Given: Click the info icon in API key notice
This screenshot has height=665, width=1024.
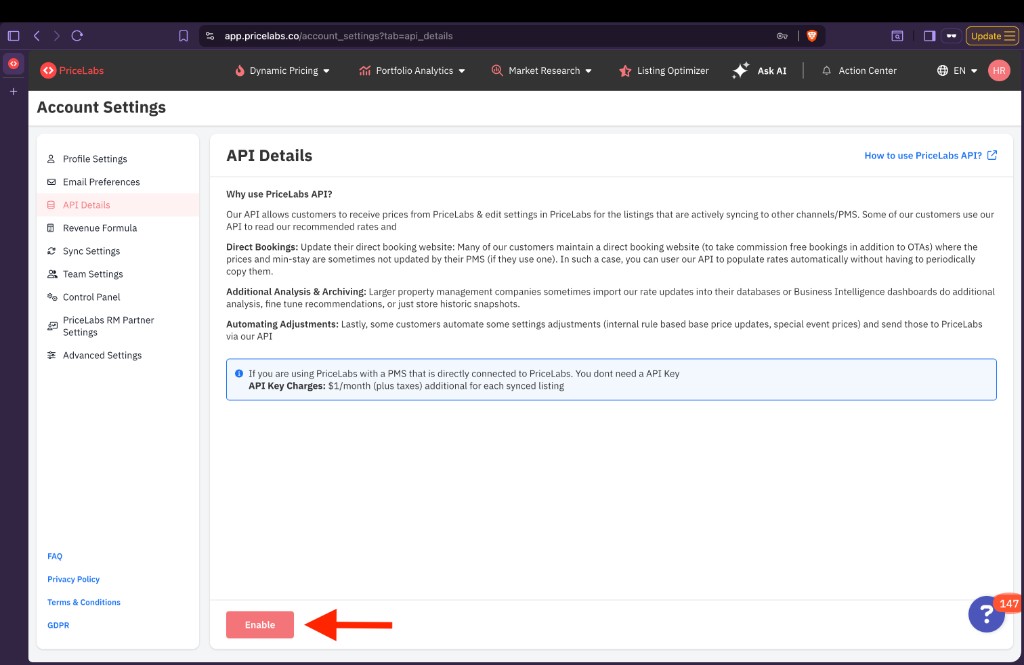Looking at the screenshot, I should [x=239, y=374].
